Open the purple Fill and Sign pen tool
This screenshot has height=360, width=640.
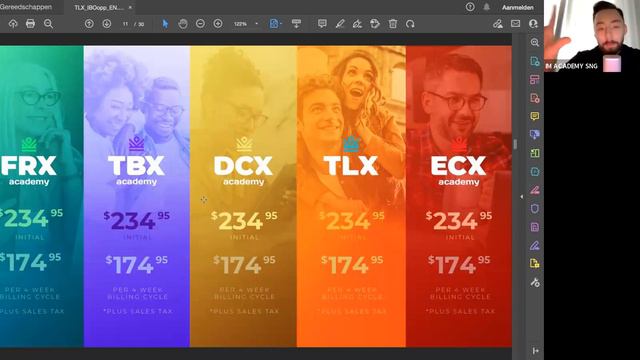click(535, 245)
